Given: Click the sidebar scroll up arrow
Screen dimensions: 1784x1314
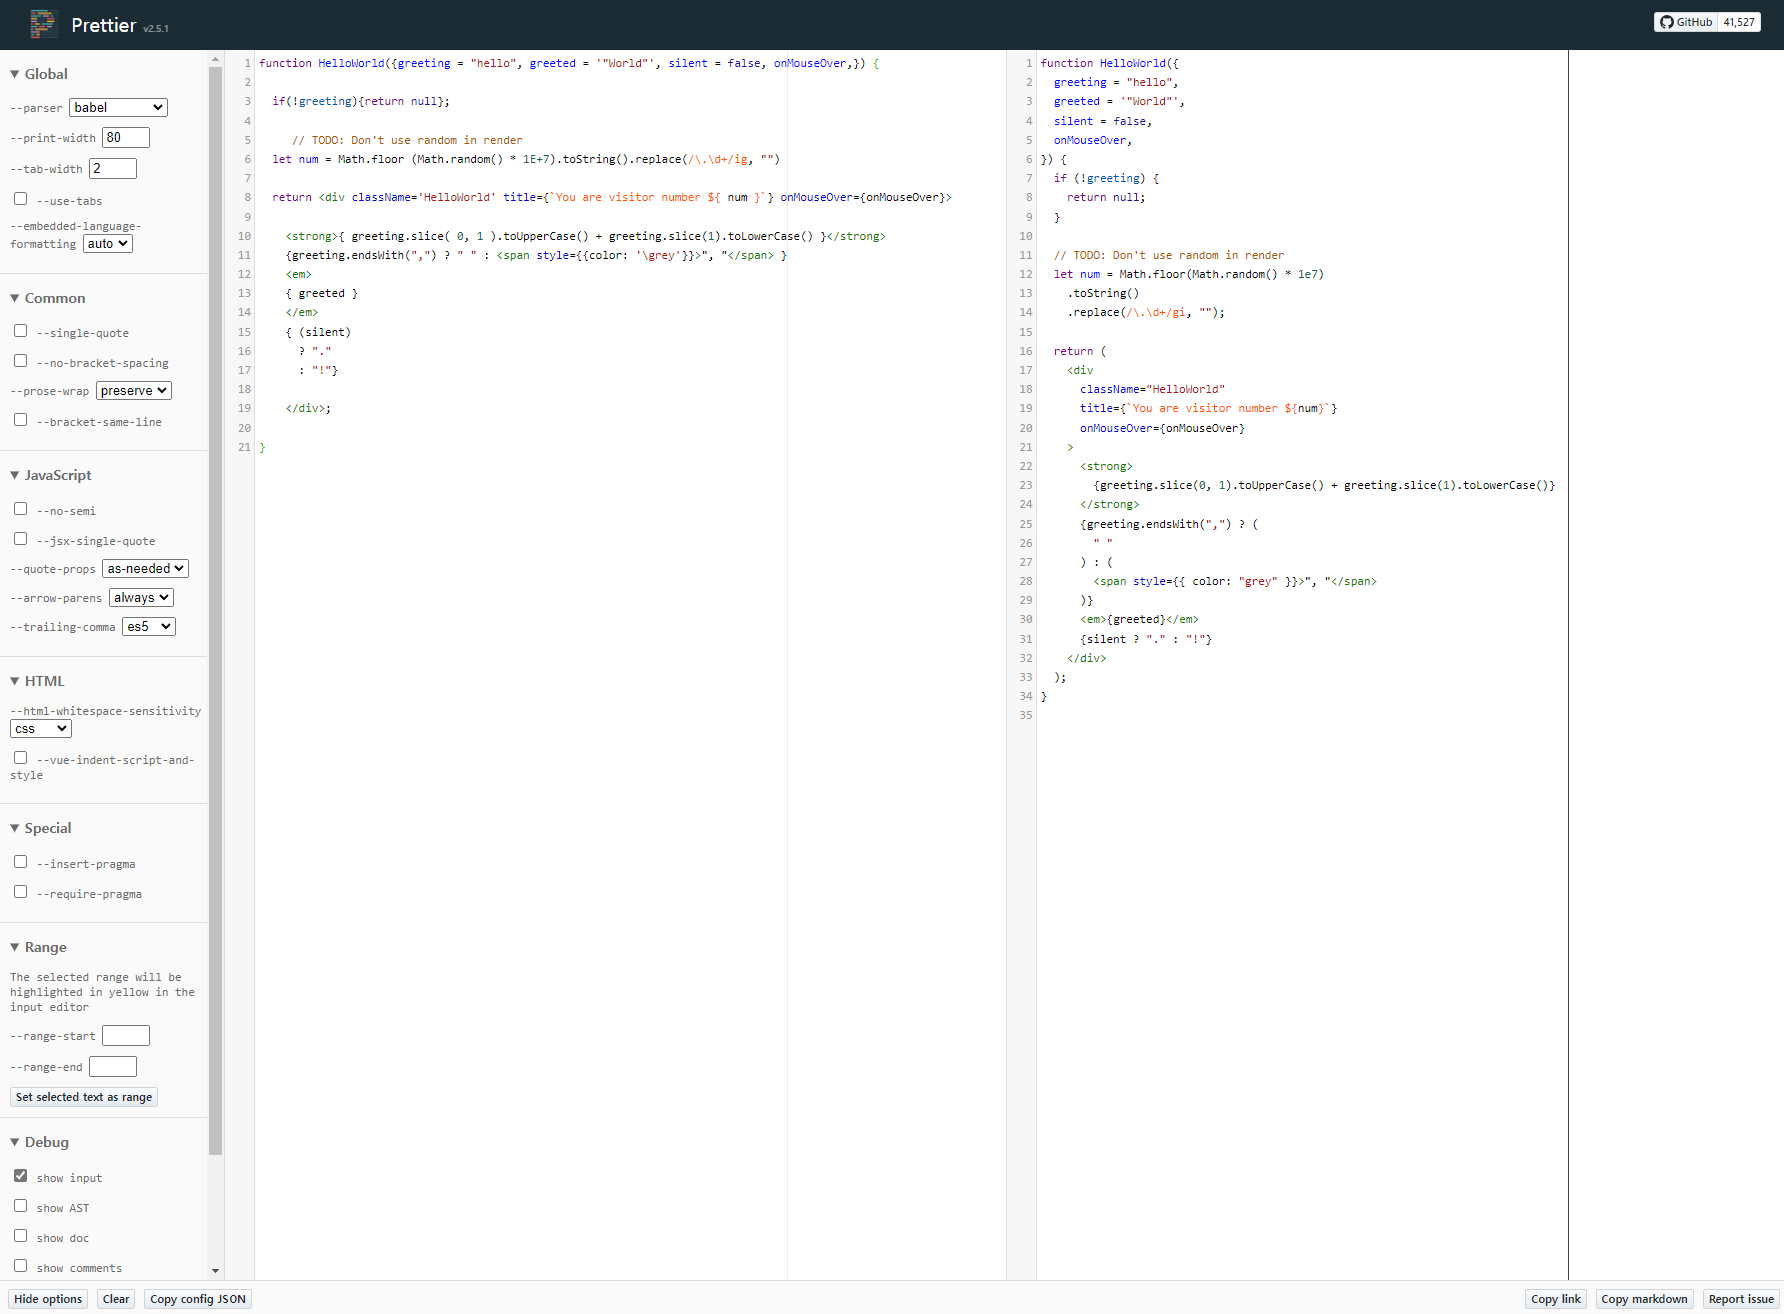Looking at the screenshot, I should pyautogui.click(x=215, y=60).
